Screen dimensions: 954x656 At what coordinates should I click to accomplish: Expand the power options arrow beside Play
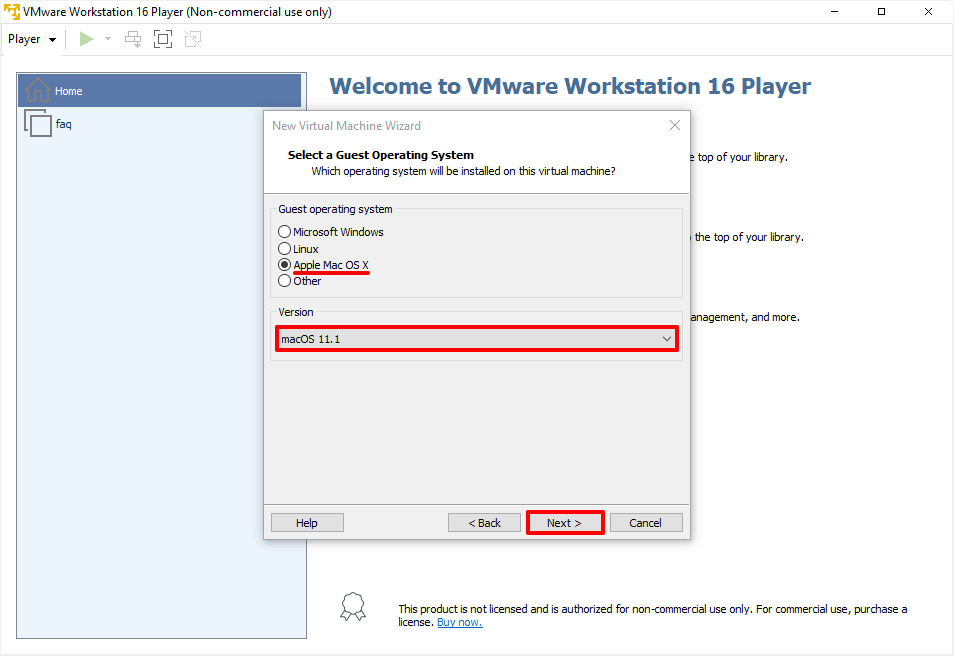(x=108, y=39)
